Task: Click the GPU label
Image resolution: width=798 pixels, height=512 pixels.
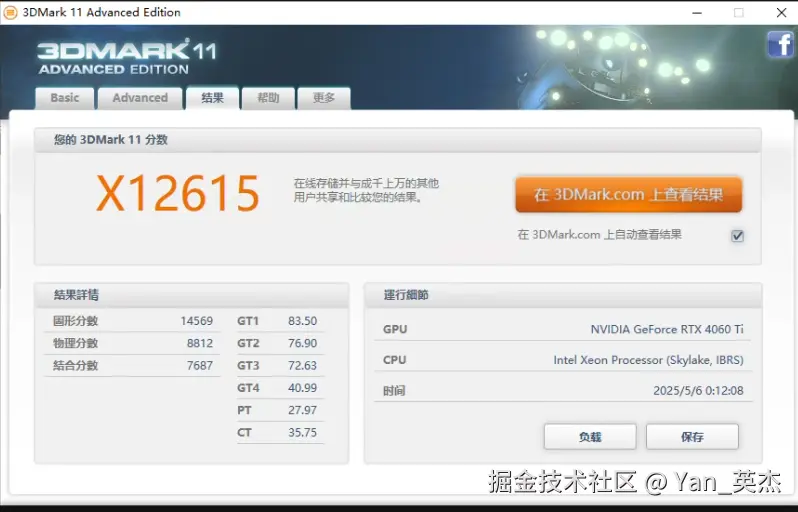Action: [x=395, y=329]
